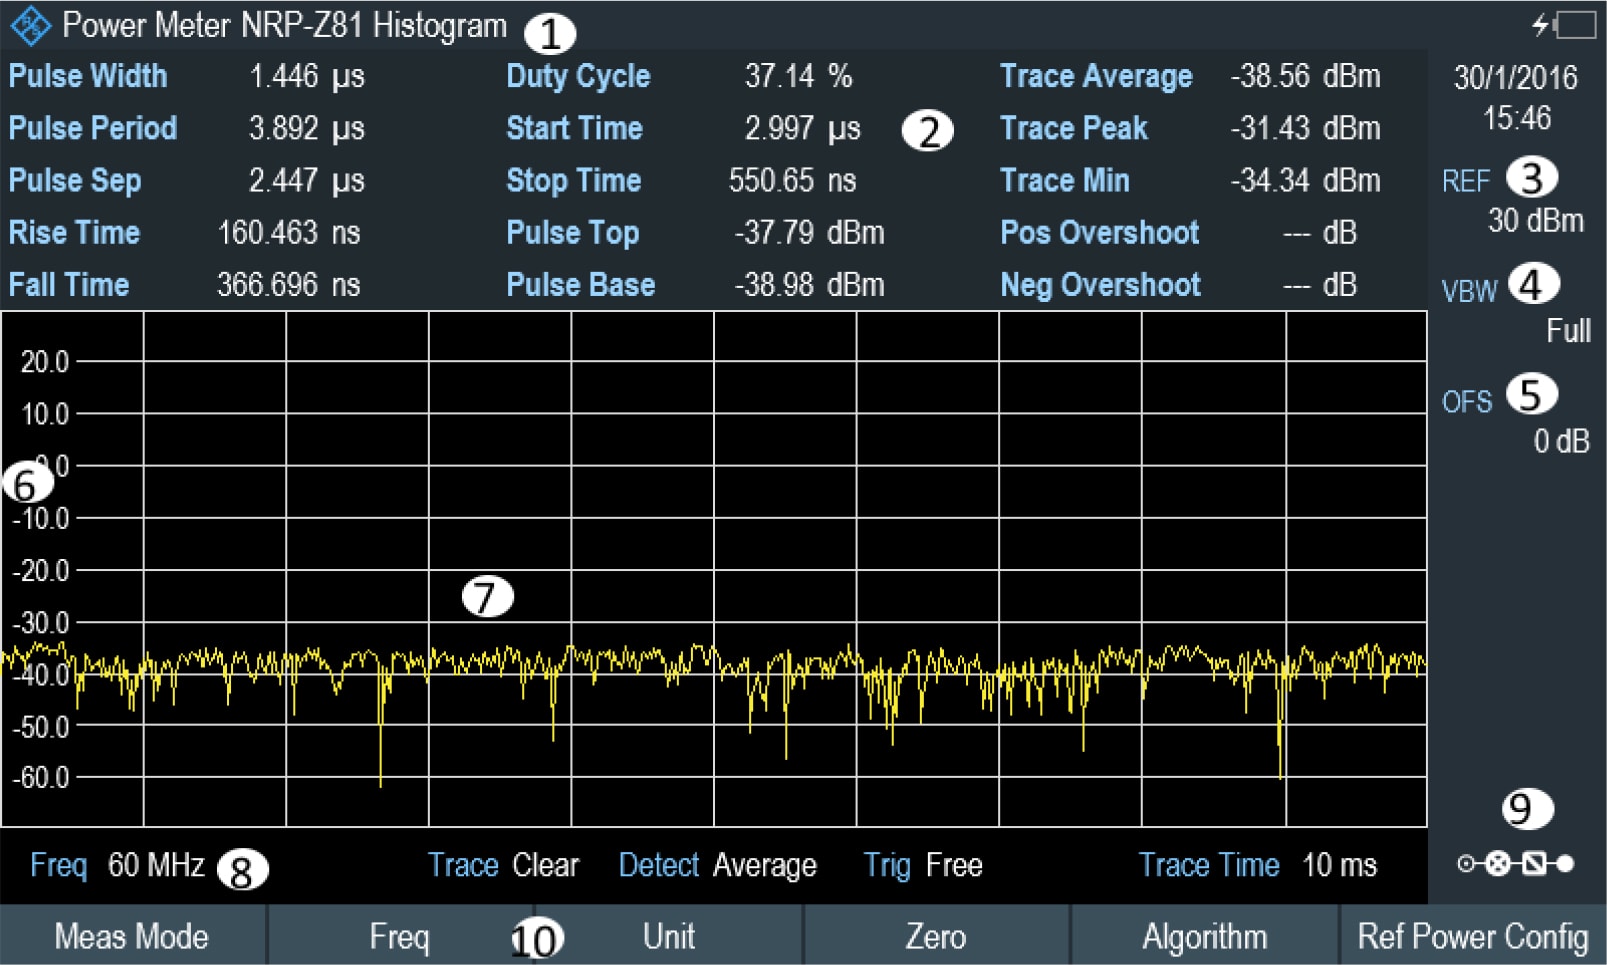1607x965 pixels.
Task: Open the Unit selection menu
Action: coord(670,937)
